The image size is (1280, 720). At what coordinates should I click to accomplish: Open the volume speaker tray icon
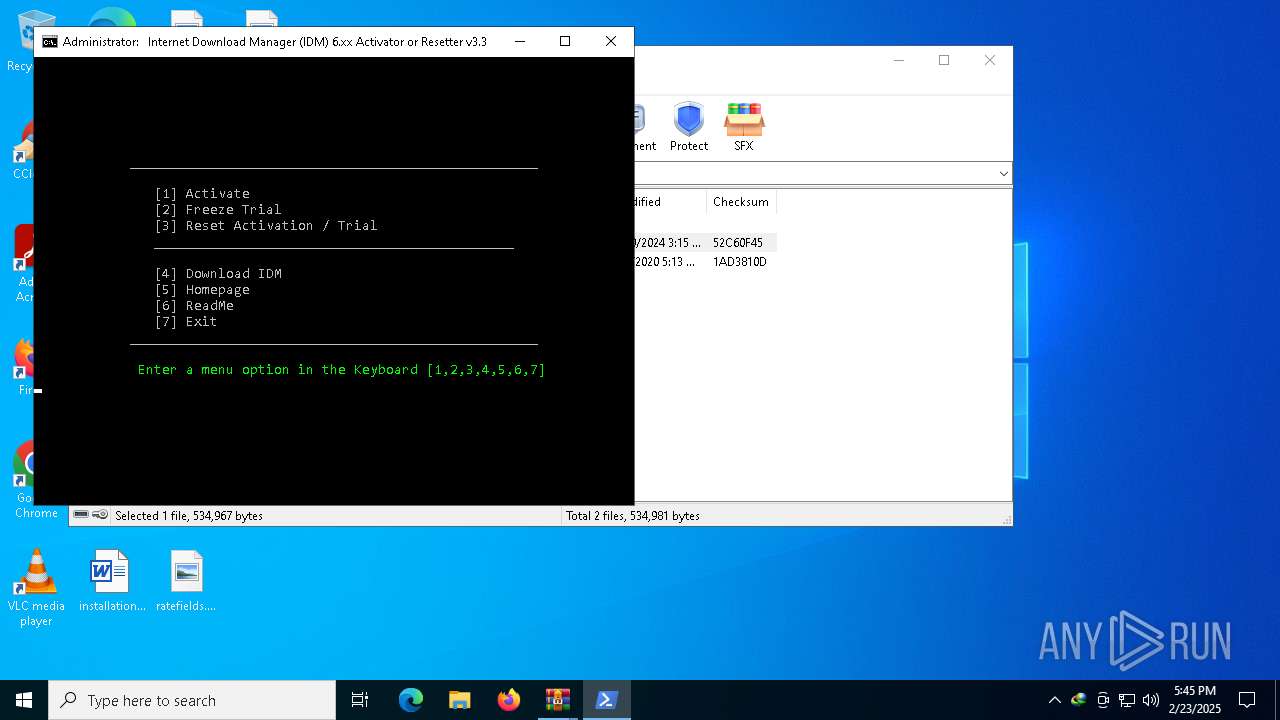(x=1151, y=700)
